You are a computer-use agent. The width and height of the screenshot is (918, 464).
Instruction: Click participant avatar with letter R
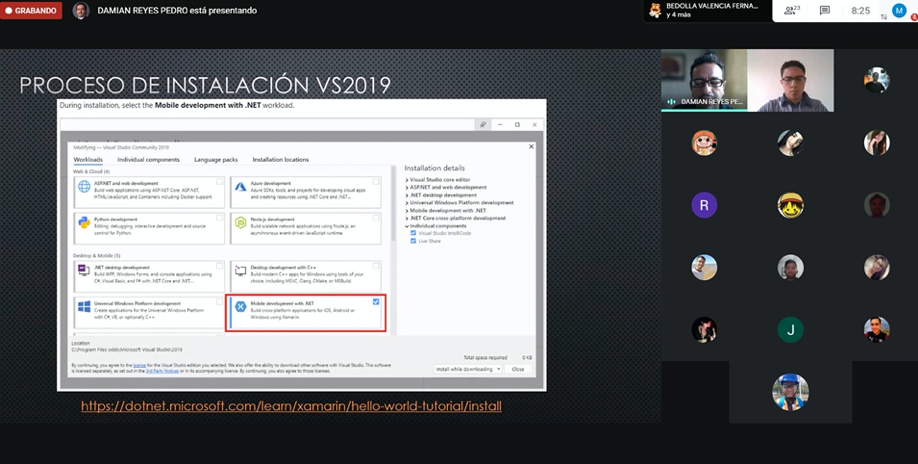[x=704, y=205]
